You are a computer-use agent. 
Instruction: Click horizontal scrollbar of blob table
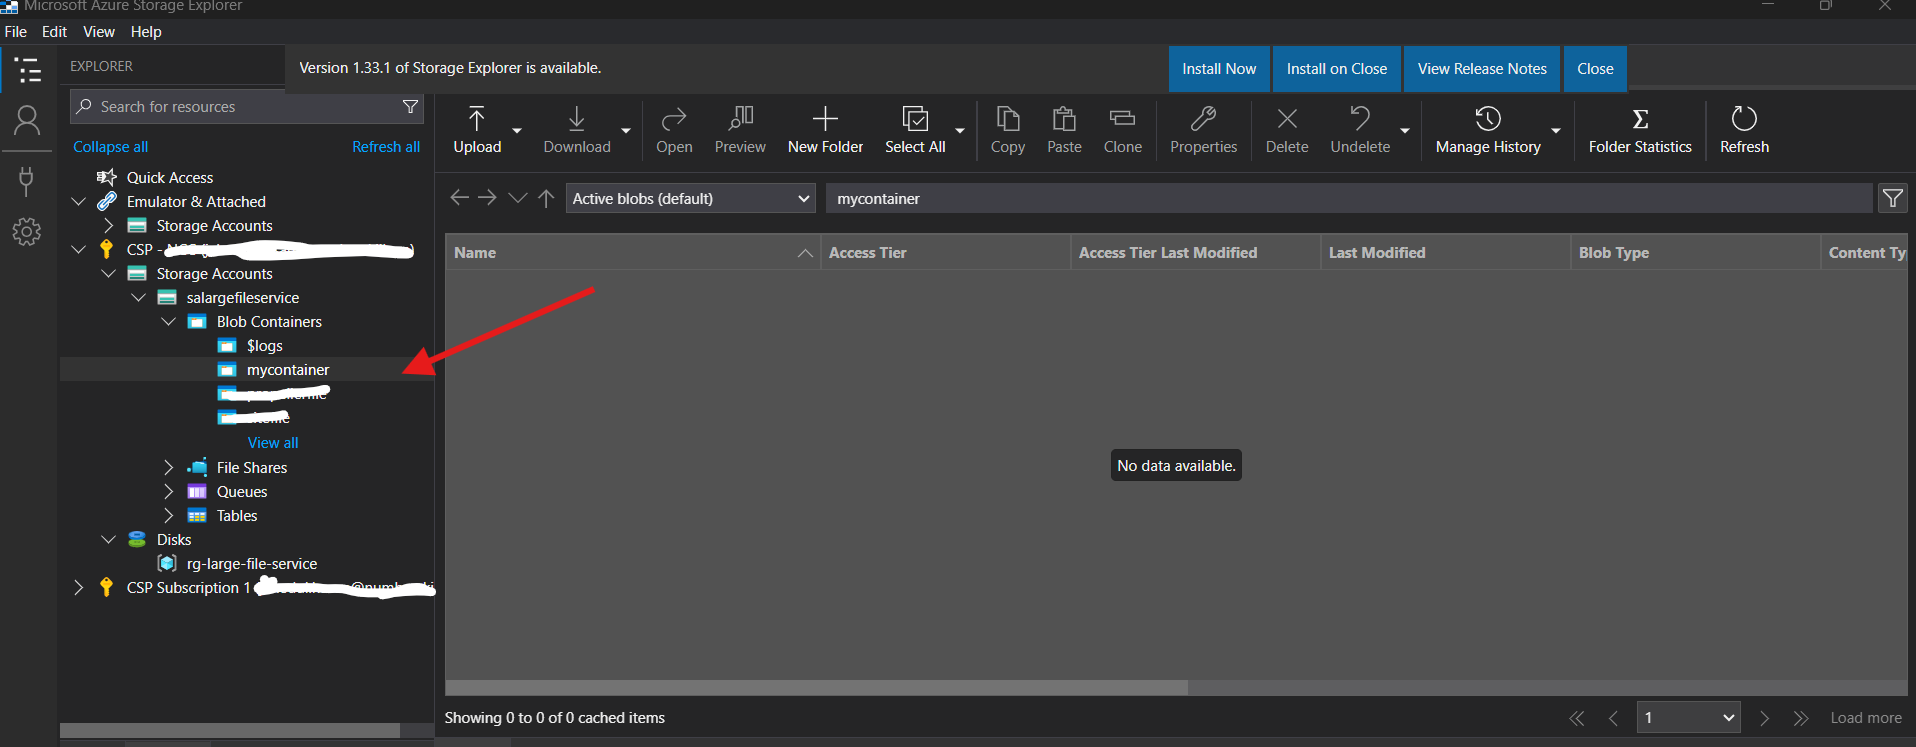coord(816,687)
